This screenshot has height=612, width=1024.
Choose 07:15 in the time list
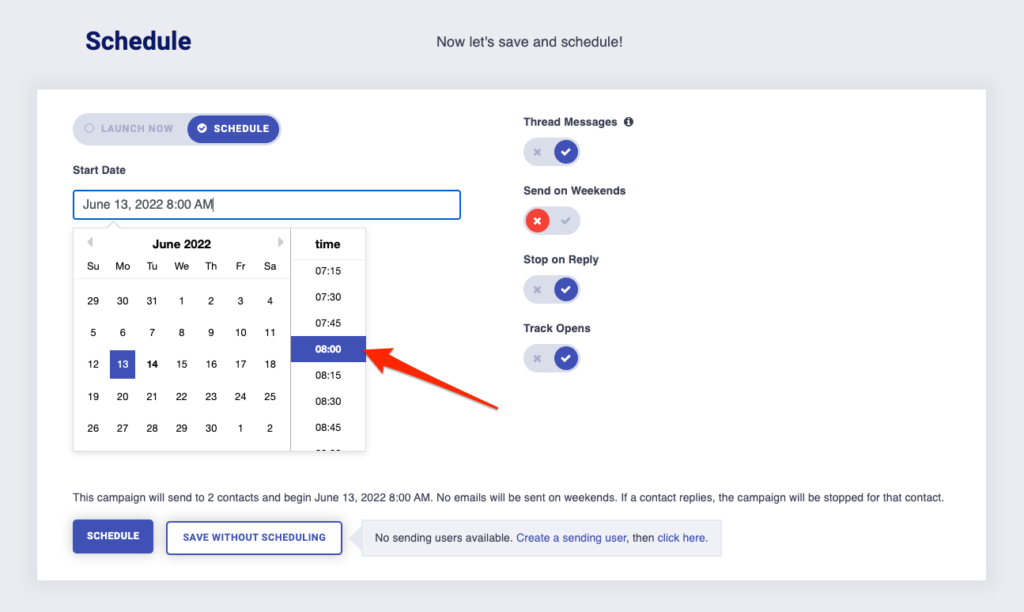coord(328,270)
